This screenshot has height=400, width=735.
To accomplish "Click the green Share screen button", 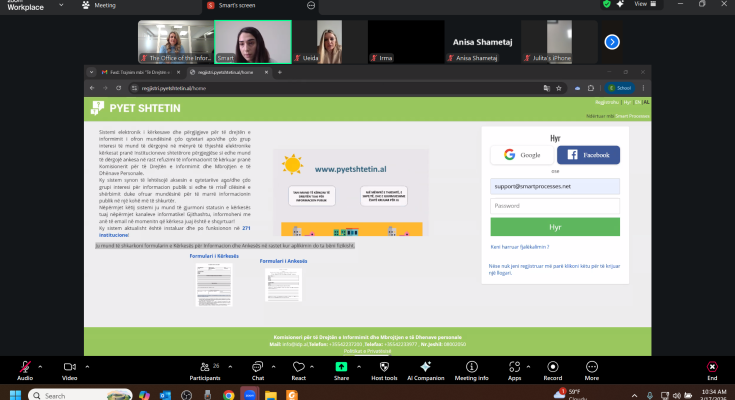I will pyautogui.click(x=341, y=367).
